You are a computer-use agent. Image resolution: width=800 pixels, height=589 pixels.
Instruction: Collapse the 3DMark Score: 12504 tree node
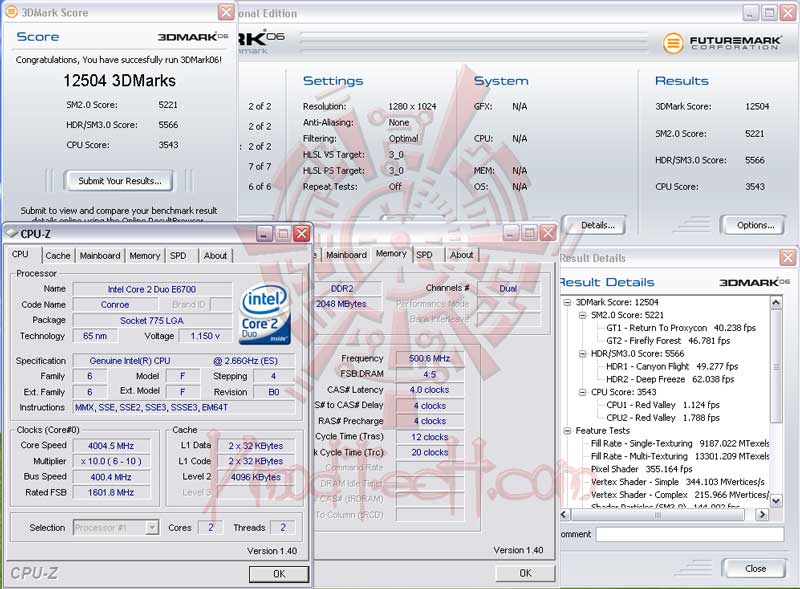coord(567,302)
